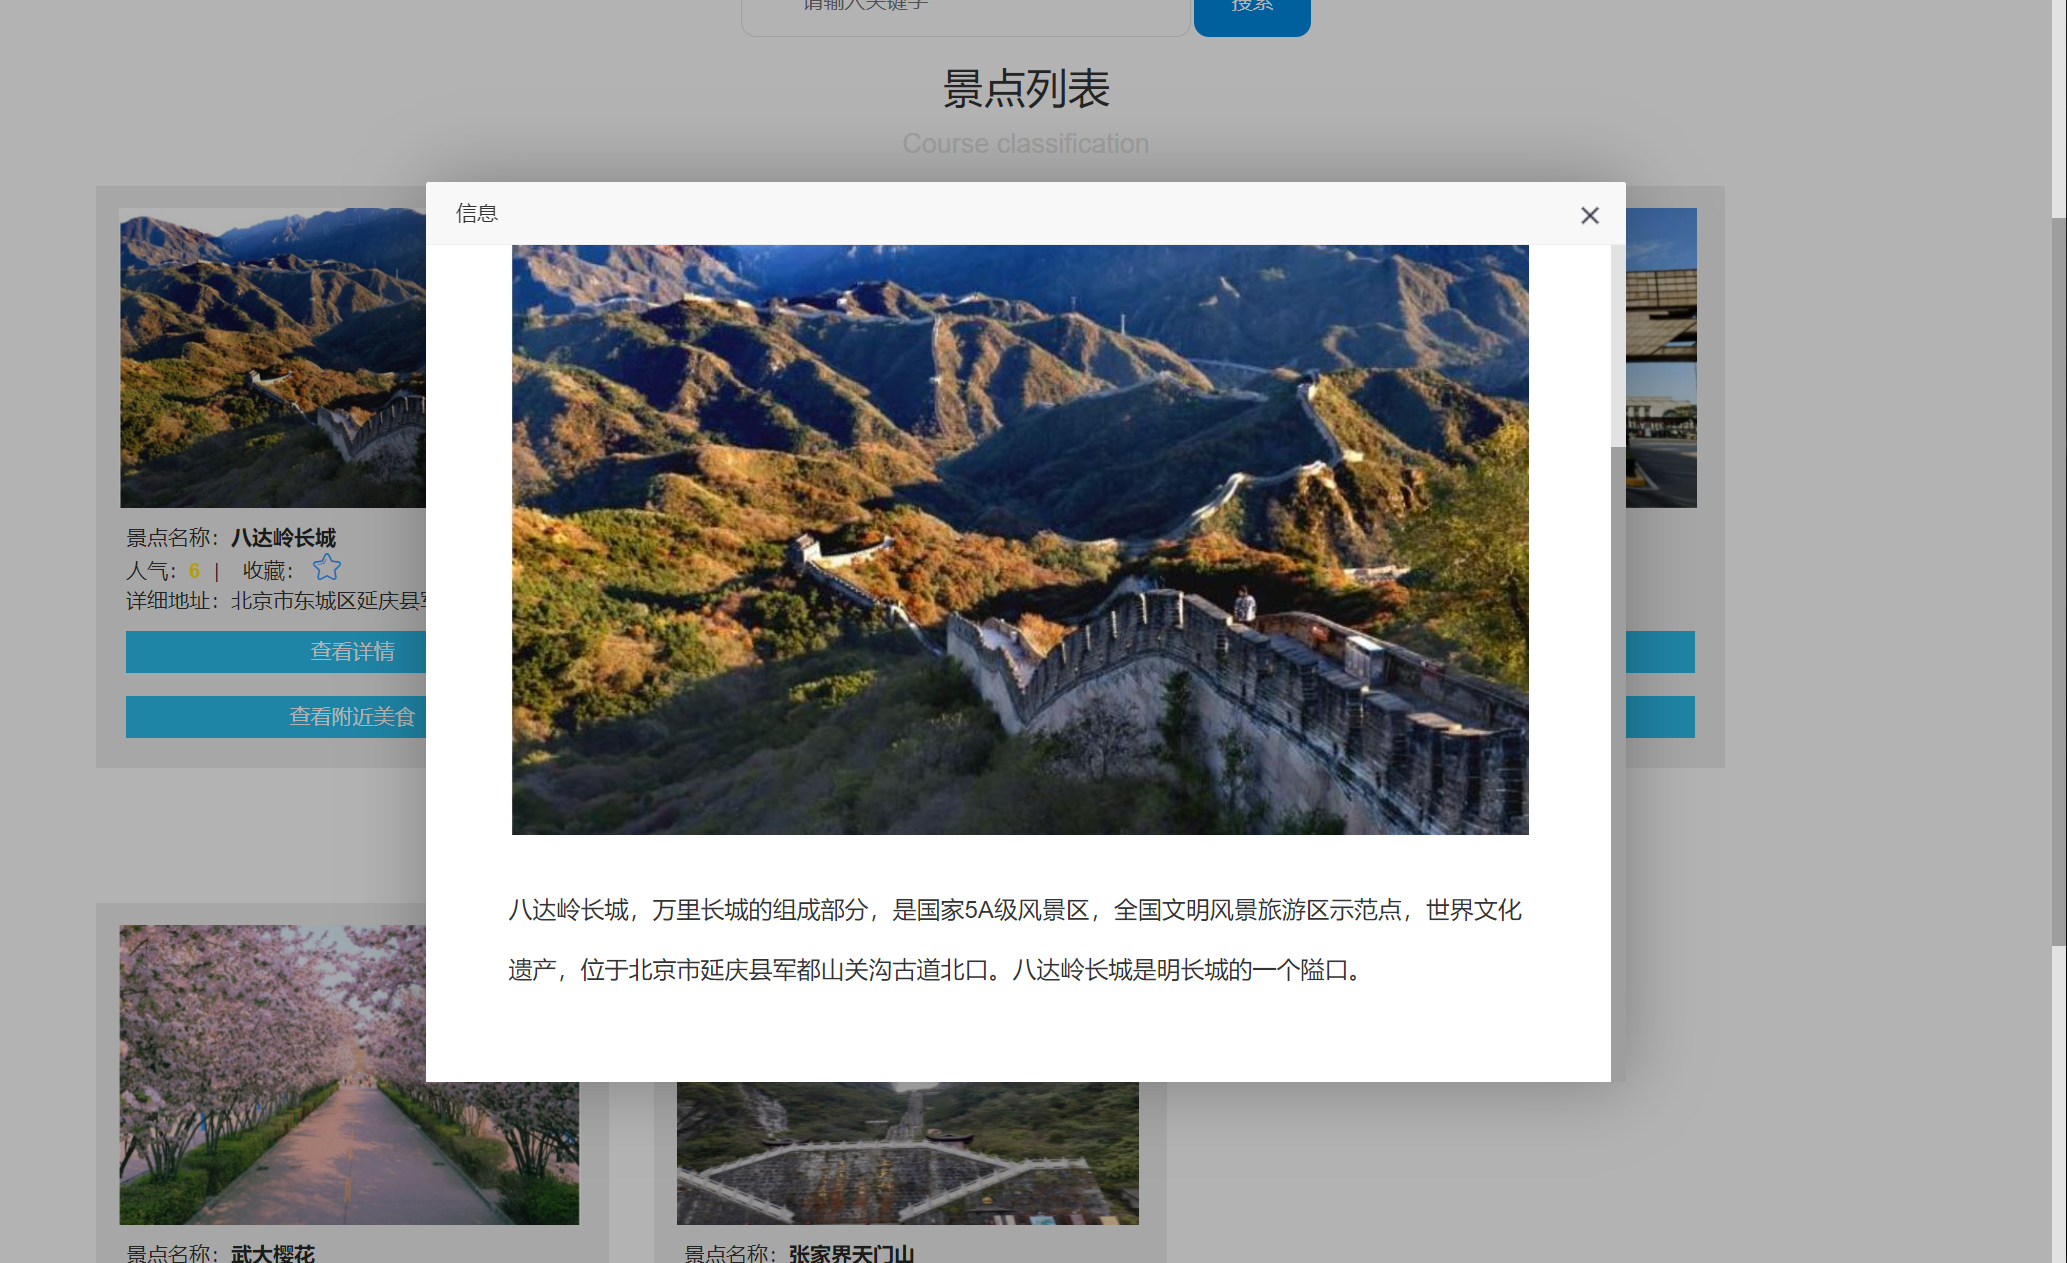Click the 张家界天门山 attraction name
This screenshot has height=1263, width=2067.
[849, 1253]
